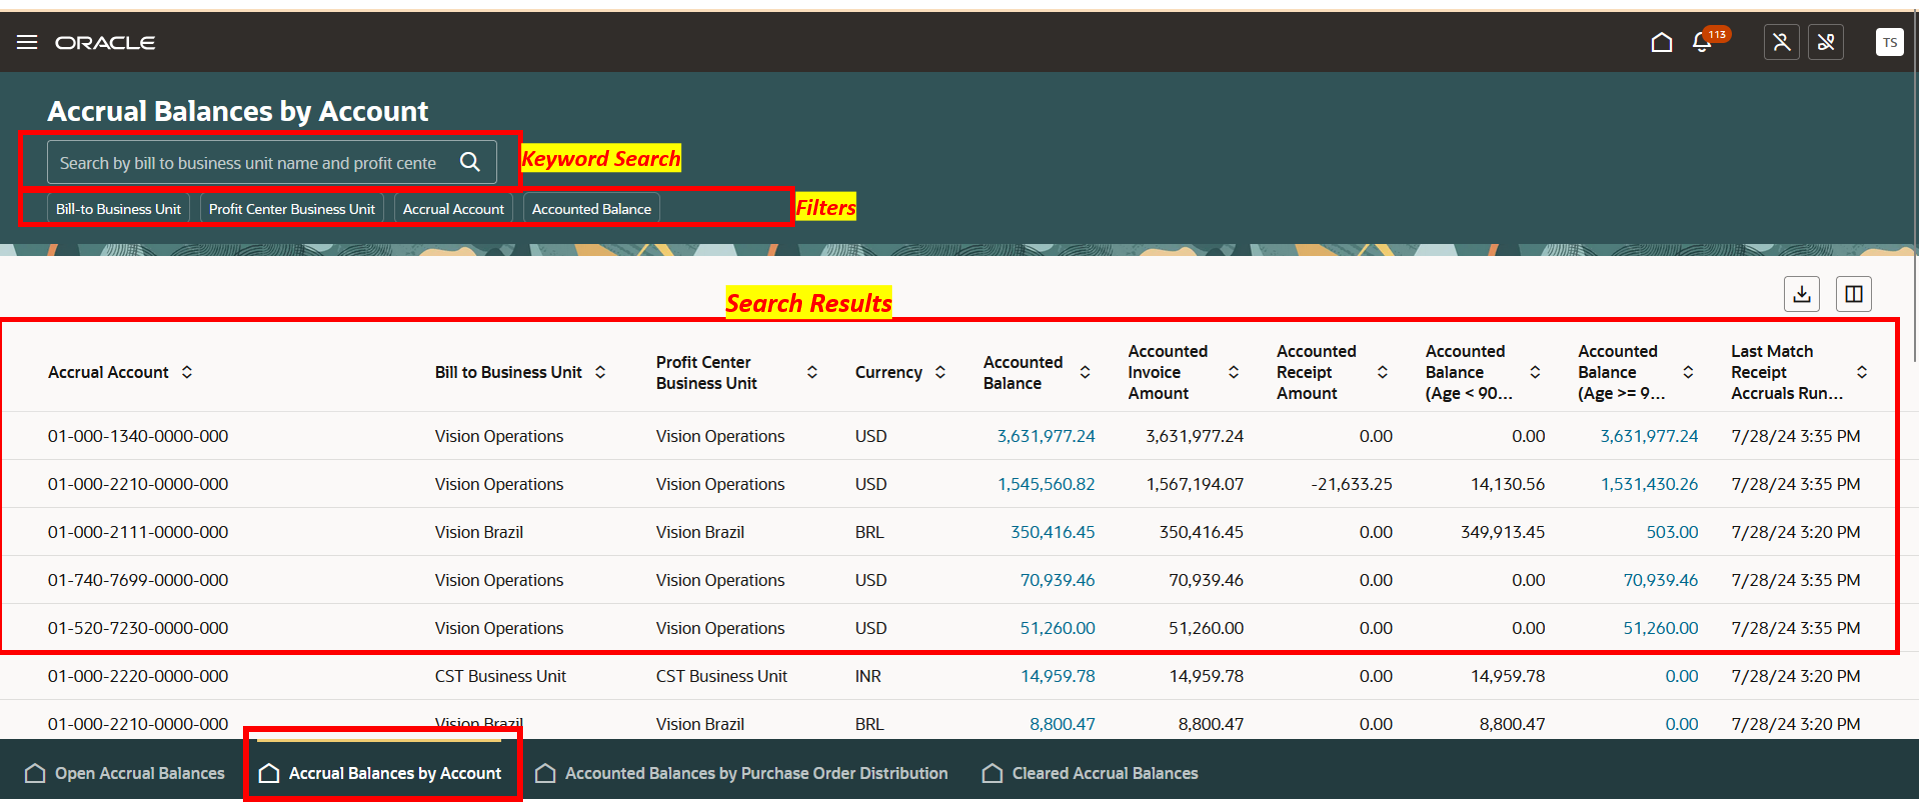1919x805 pixels.
Task: Select account 01-000-1340-0000-000
Action: pos(138,436)
